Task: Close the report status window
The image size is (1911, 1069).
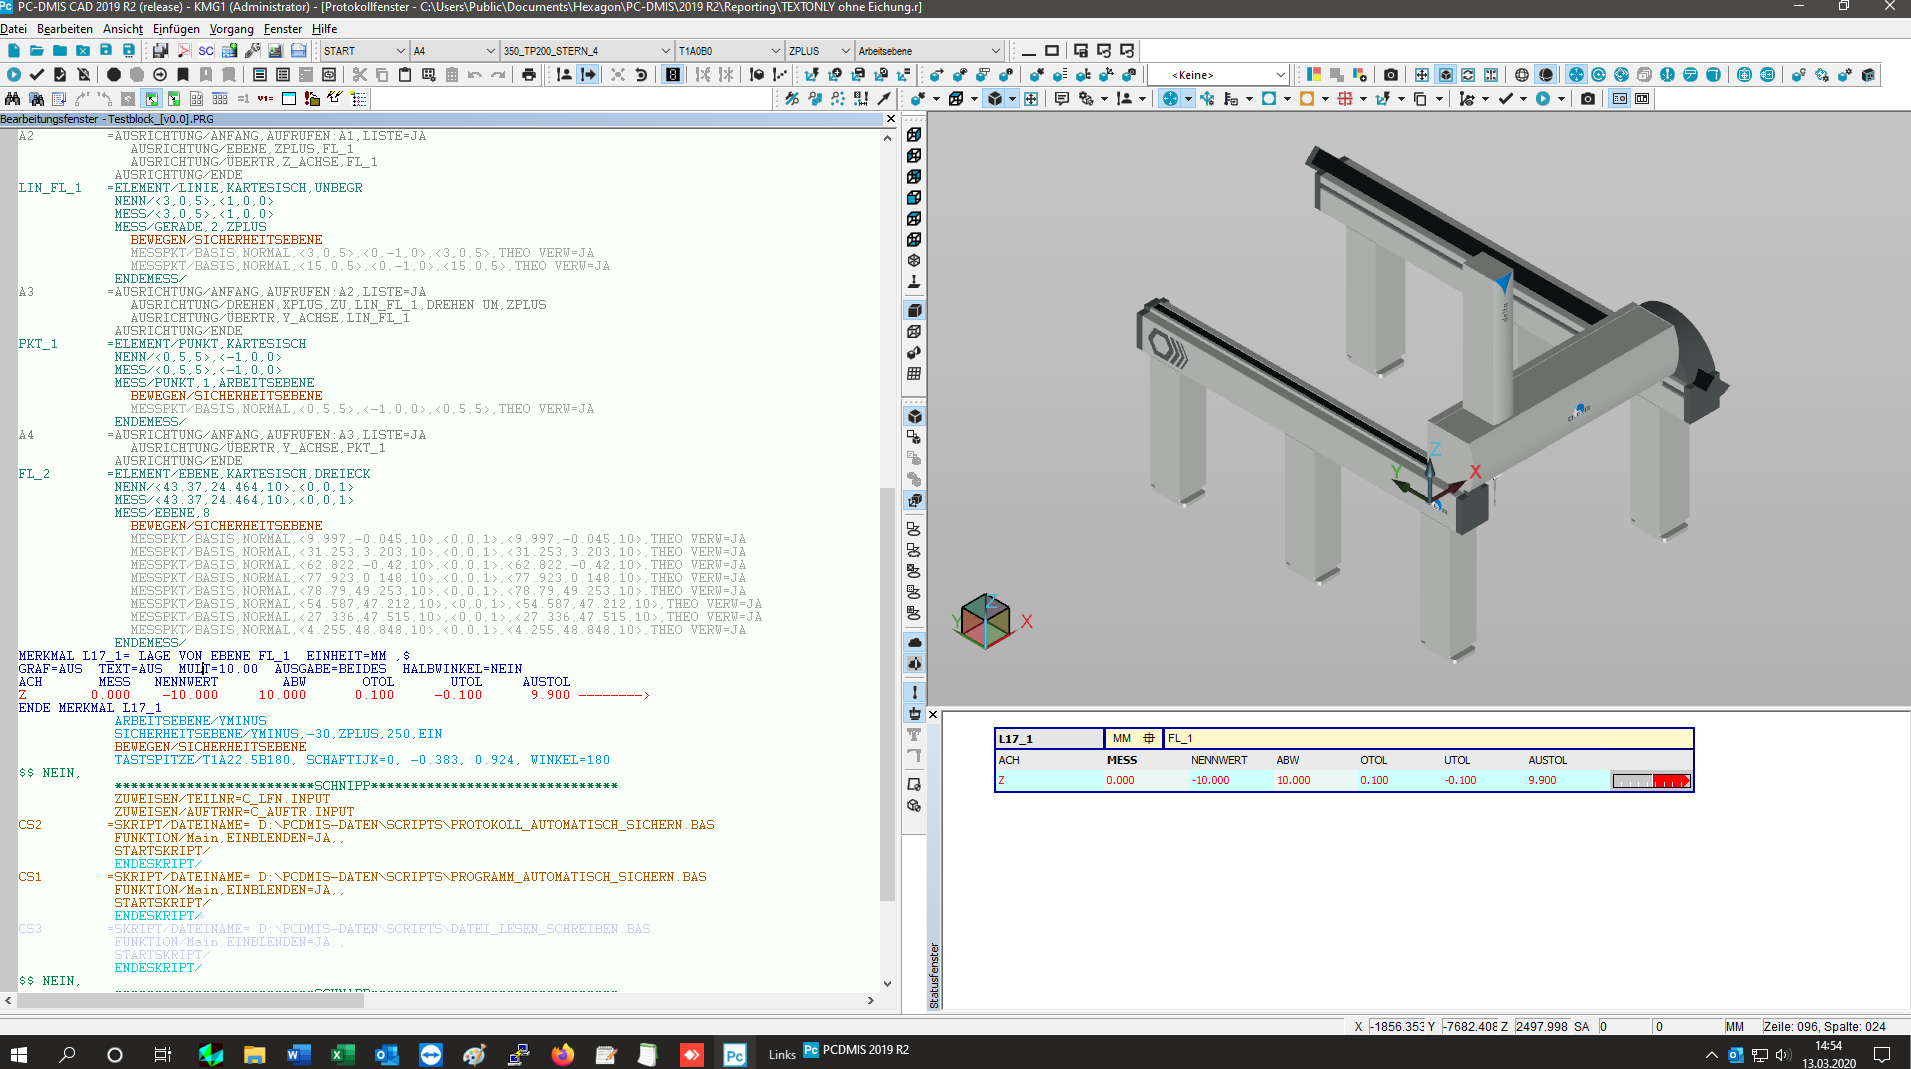Action: [933, 714]
